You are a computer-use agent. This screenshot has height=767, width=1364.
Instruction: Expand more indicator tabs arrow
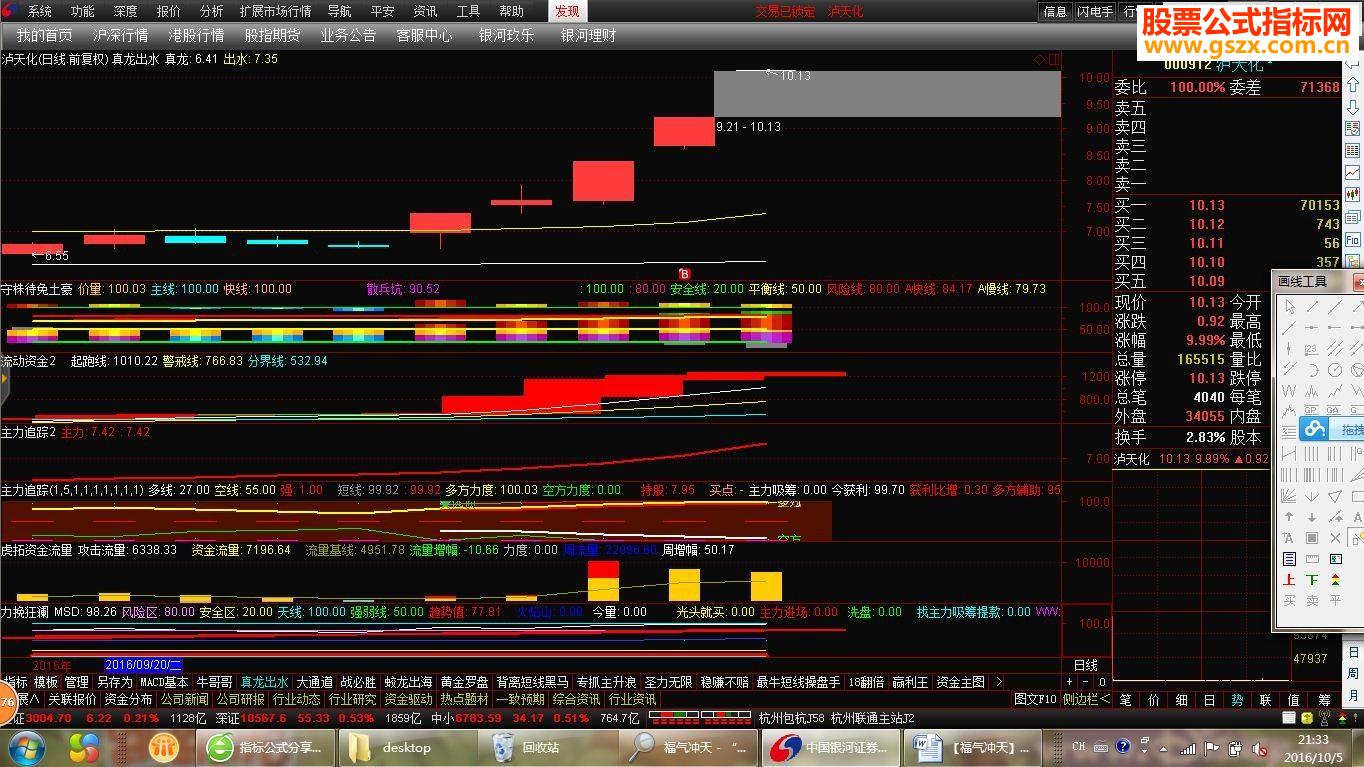click(x=997, y=682)
